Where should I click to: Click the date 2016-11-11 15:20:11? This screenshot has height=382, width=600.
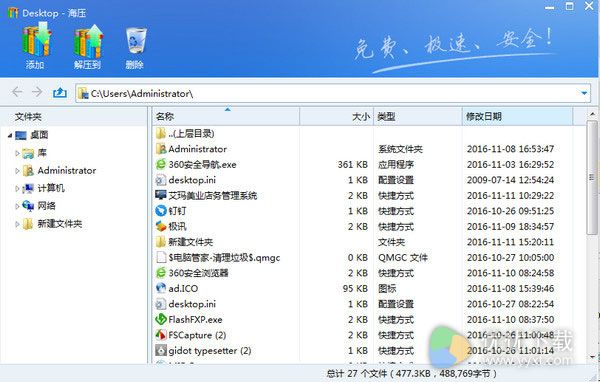(510, 242)
